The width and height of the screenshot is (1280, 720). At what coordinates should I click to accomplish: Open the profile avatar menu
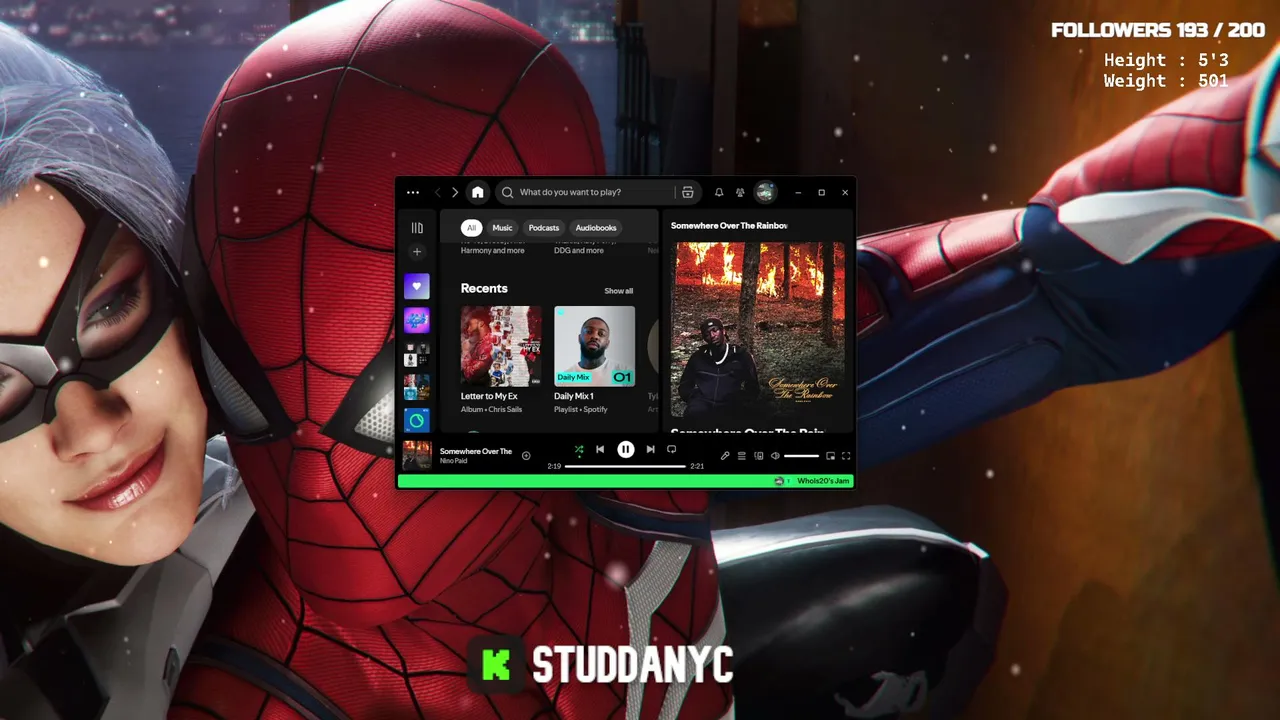766,192
